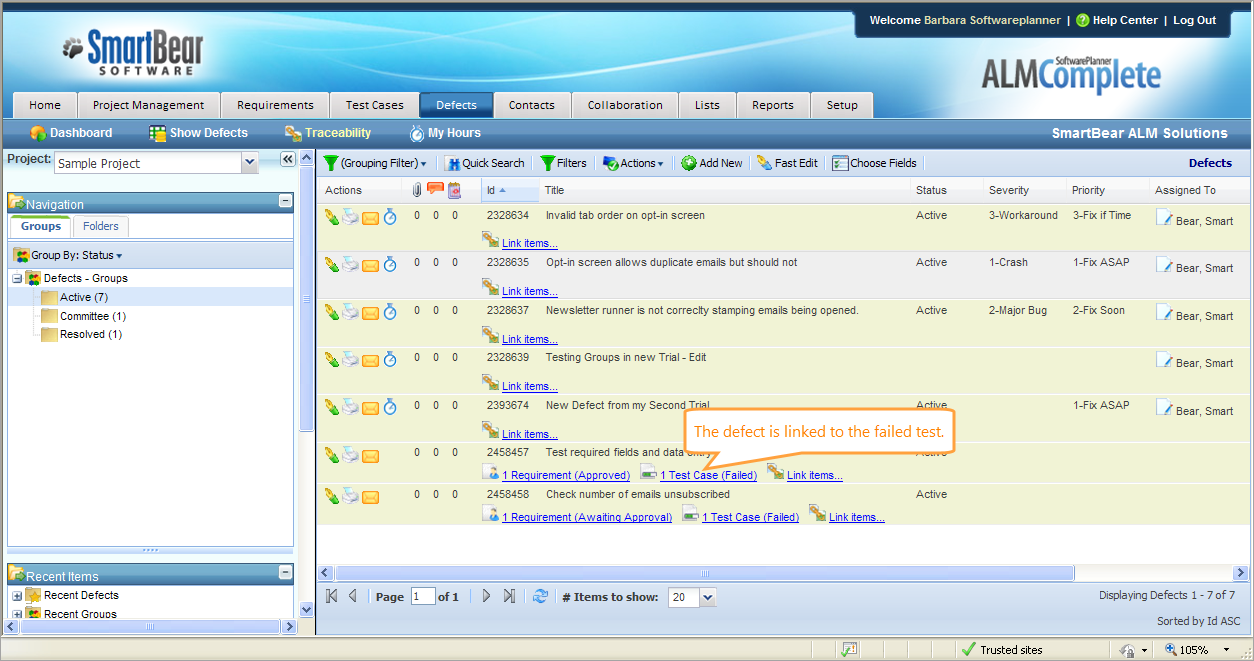The height and width of the screenshot is (661, 1254).
Task: Click left panel vertical scrollbar
Action: pos(307,297)
